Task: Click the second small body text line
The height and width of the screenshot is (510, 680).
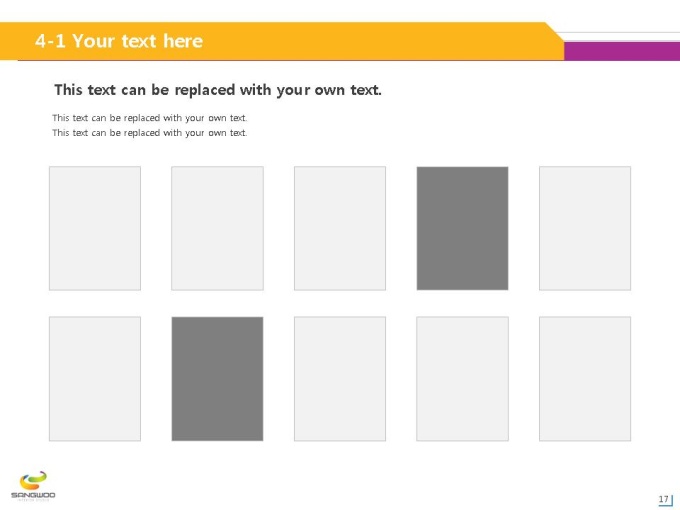Action: click(x=150, y=133)
